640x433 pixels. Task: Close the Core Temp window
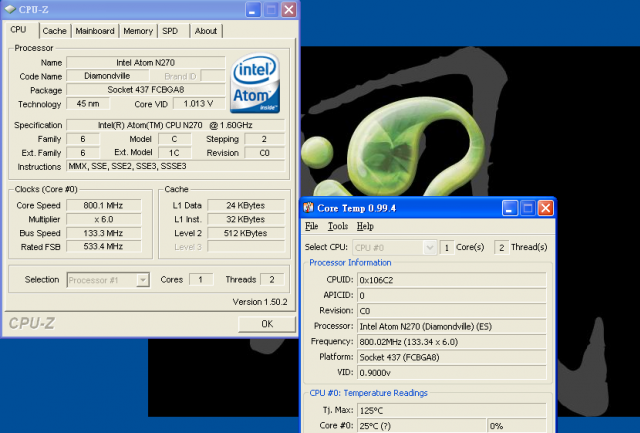(x=546, y=208)
